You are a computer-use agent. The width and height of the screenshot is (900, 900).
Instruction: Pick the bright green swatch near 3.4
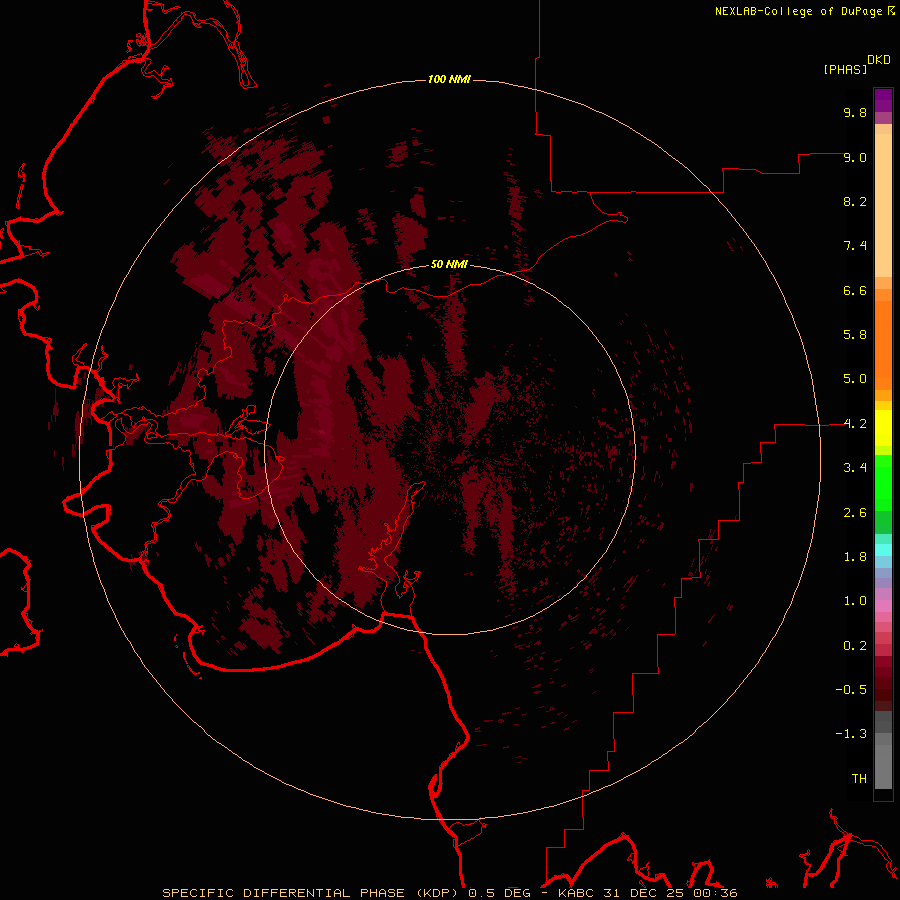883,482
